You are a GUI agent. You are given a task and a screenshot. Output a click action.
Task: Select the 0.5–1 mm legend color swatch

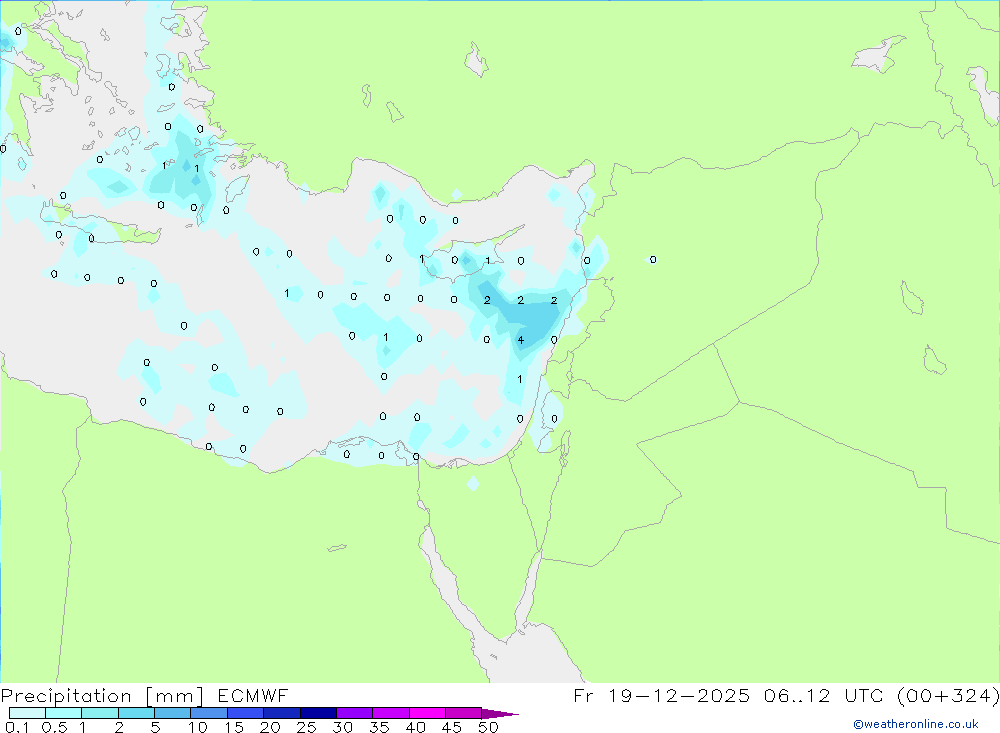click(x=64, y=713)
